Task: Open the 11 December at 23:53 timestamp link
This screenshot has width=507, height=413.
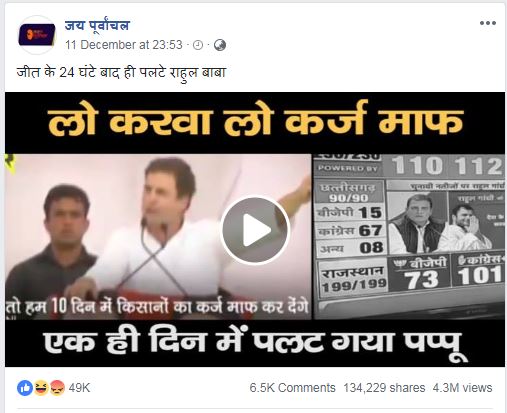Action: pos(124,45)
